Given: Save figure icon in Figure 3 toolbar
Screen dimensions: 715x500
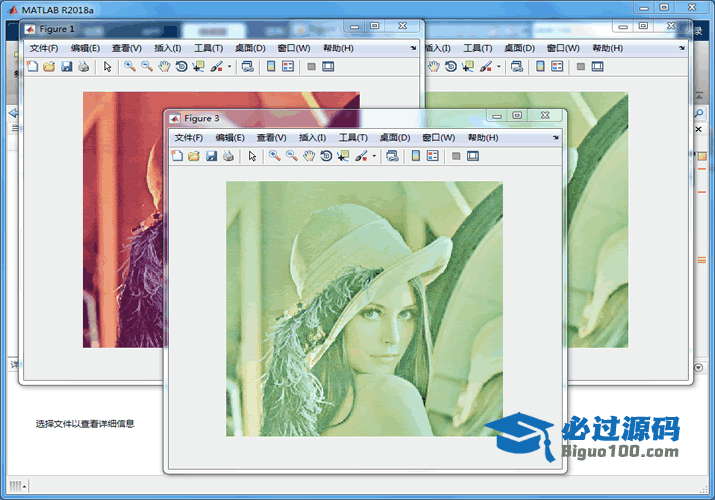Looking at the screenshot, I should (211, 156).
